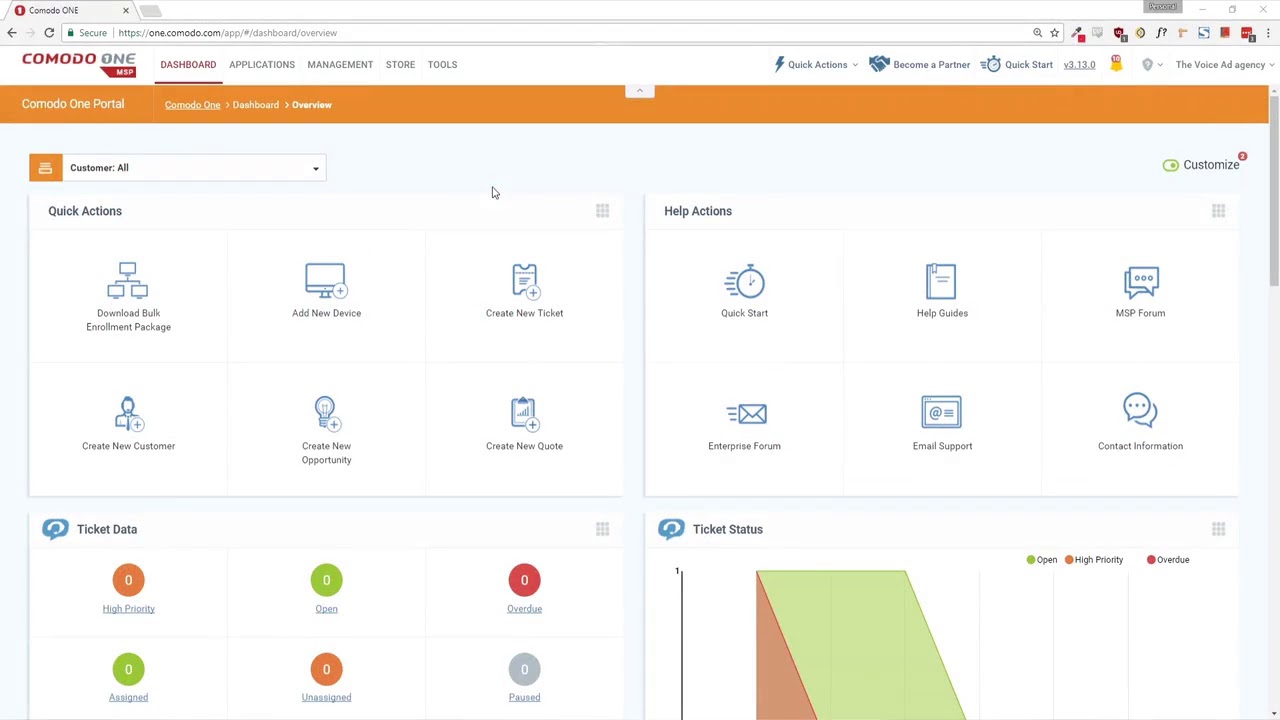The height and width of the screenshot is (720, 1280).
Task: Open the MANAGEMENT menu
Action: [x=340, y=64]
